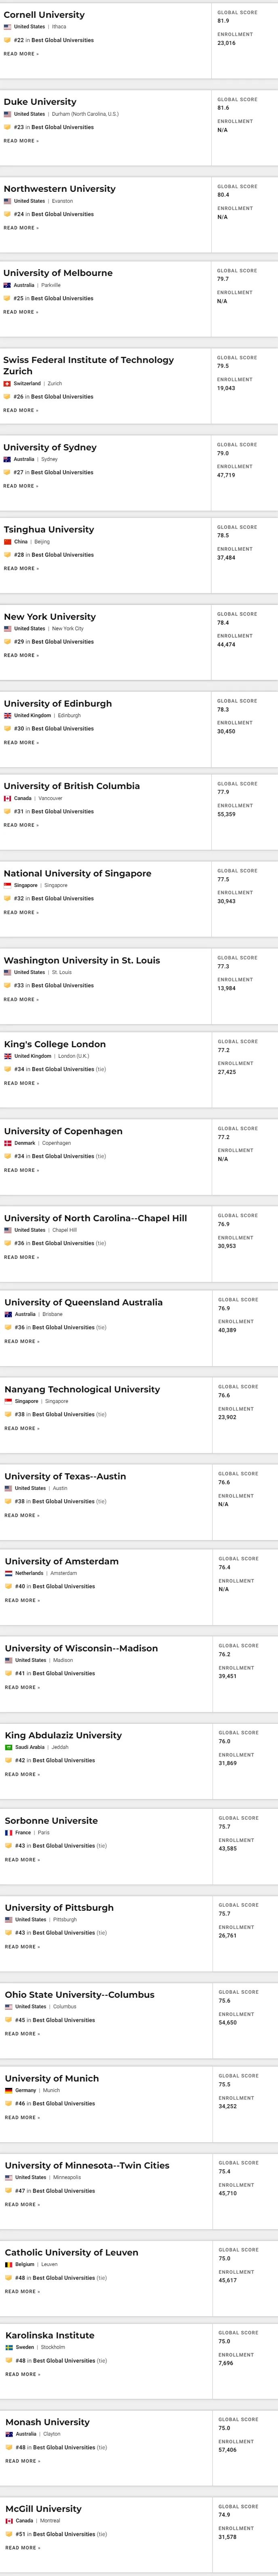Expand Read More under Duke University
Screen dimensions: 278x2576
(x=21, y=141)
